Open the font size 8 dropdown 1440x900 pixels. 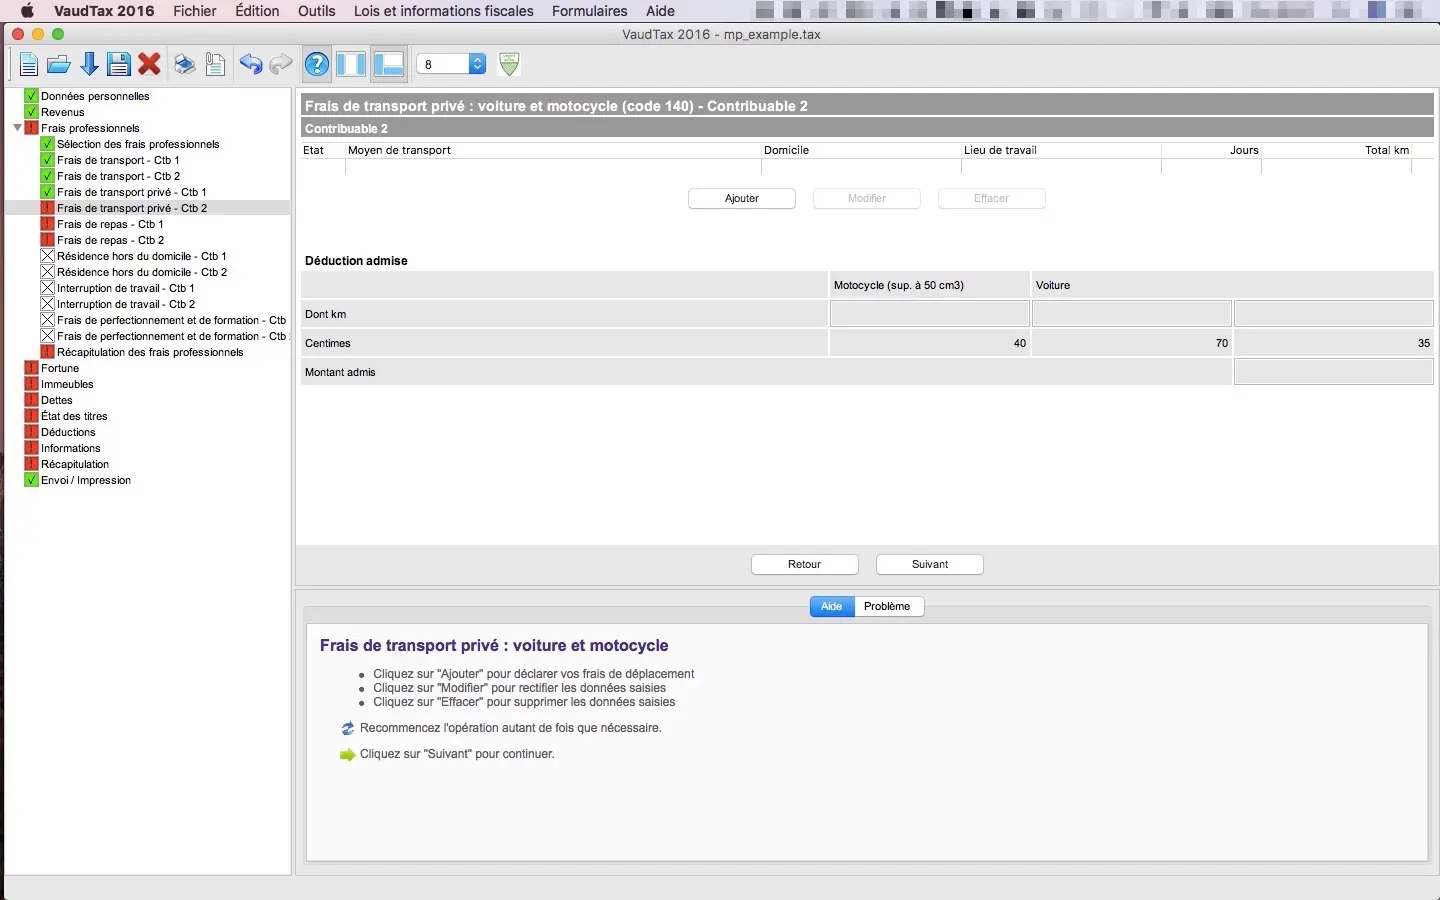[451, 64]
